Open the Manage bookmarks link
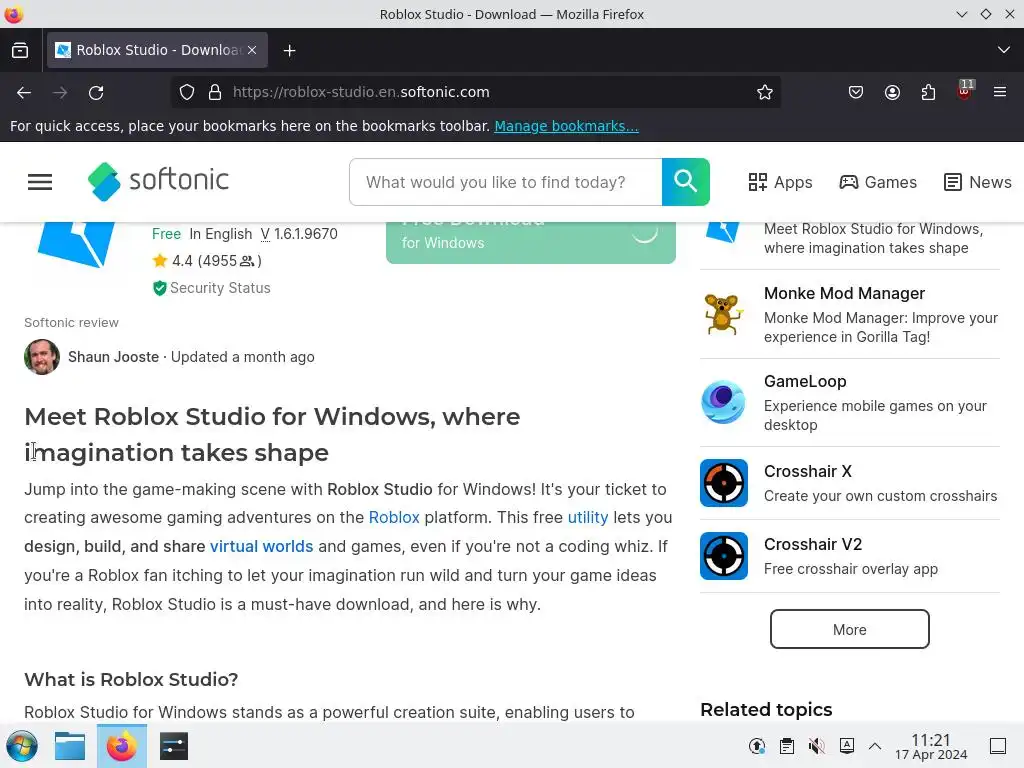The image size is (1024, 768). [x=566, y=126]
